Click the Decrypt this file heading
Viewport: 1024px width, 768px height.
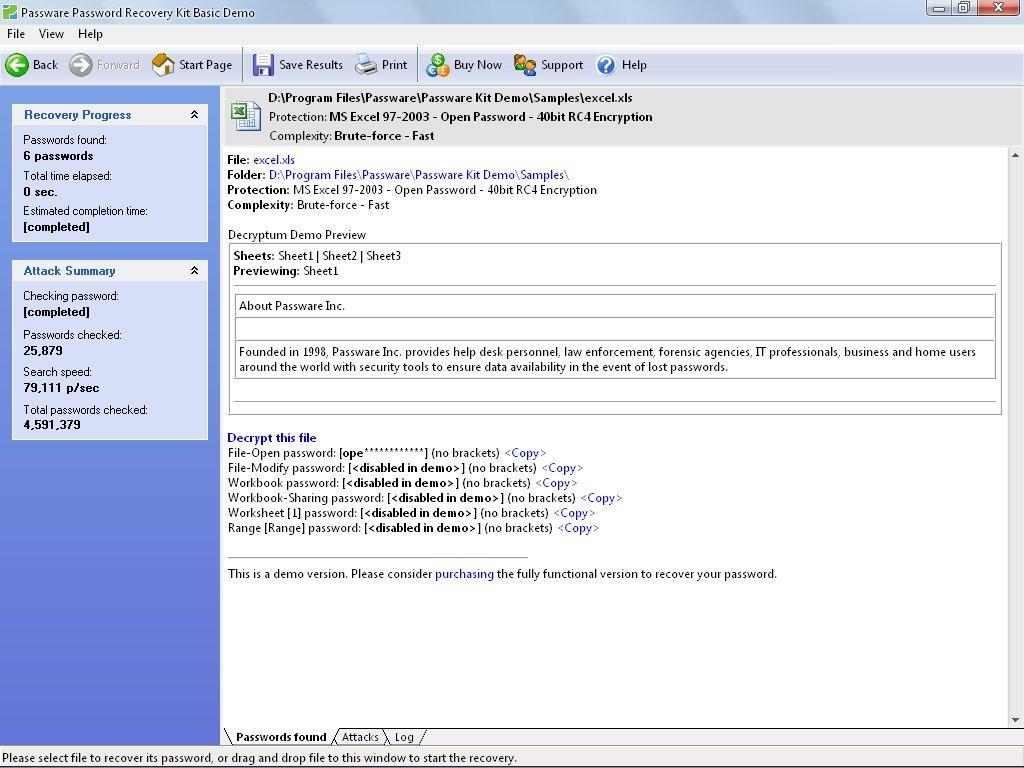[x=272, y=438]
